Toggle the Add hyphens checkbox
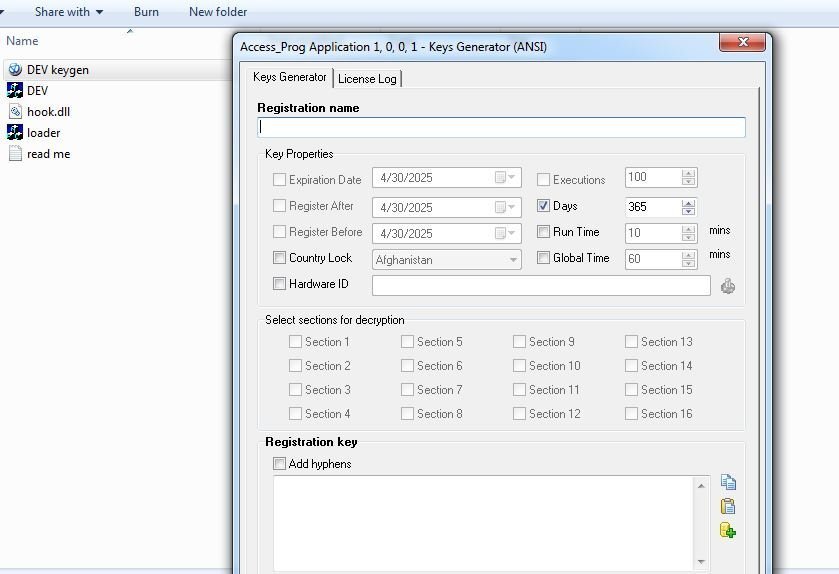Screen dimensions: 839x574 [x=280, y=464]
